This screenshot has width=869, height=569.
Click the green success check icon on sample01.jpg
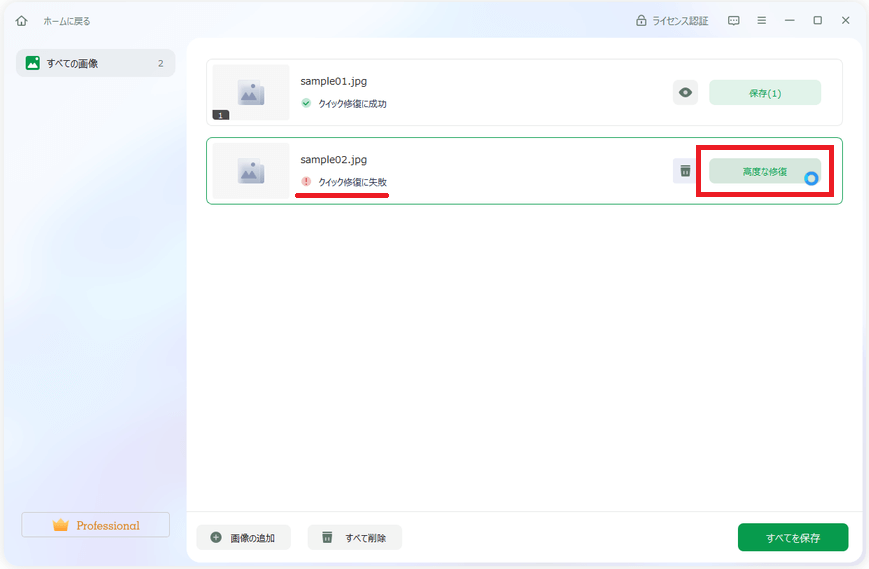click(306, 103)
